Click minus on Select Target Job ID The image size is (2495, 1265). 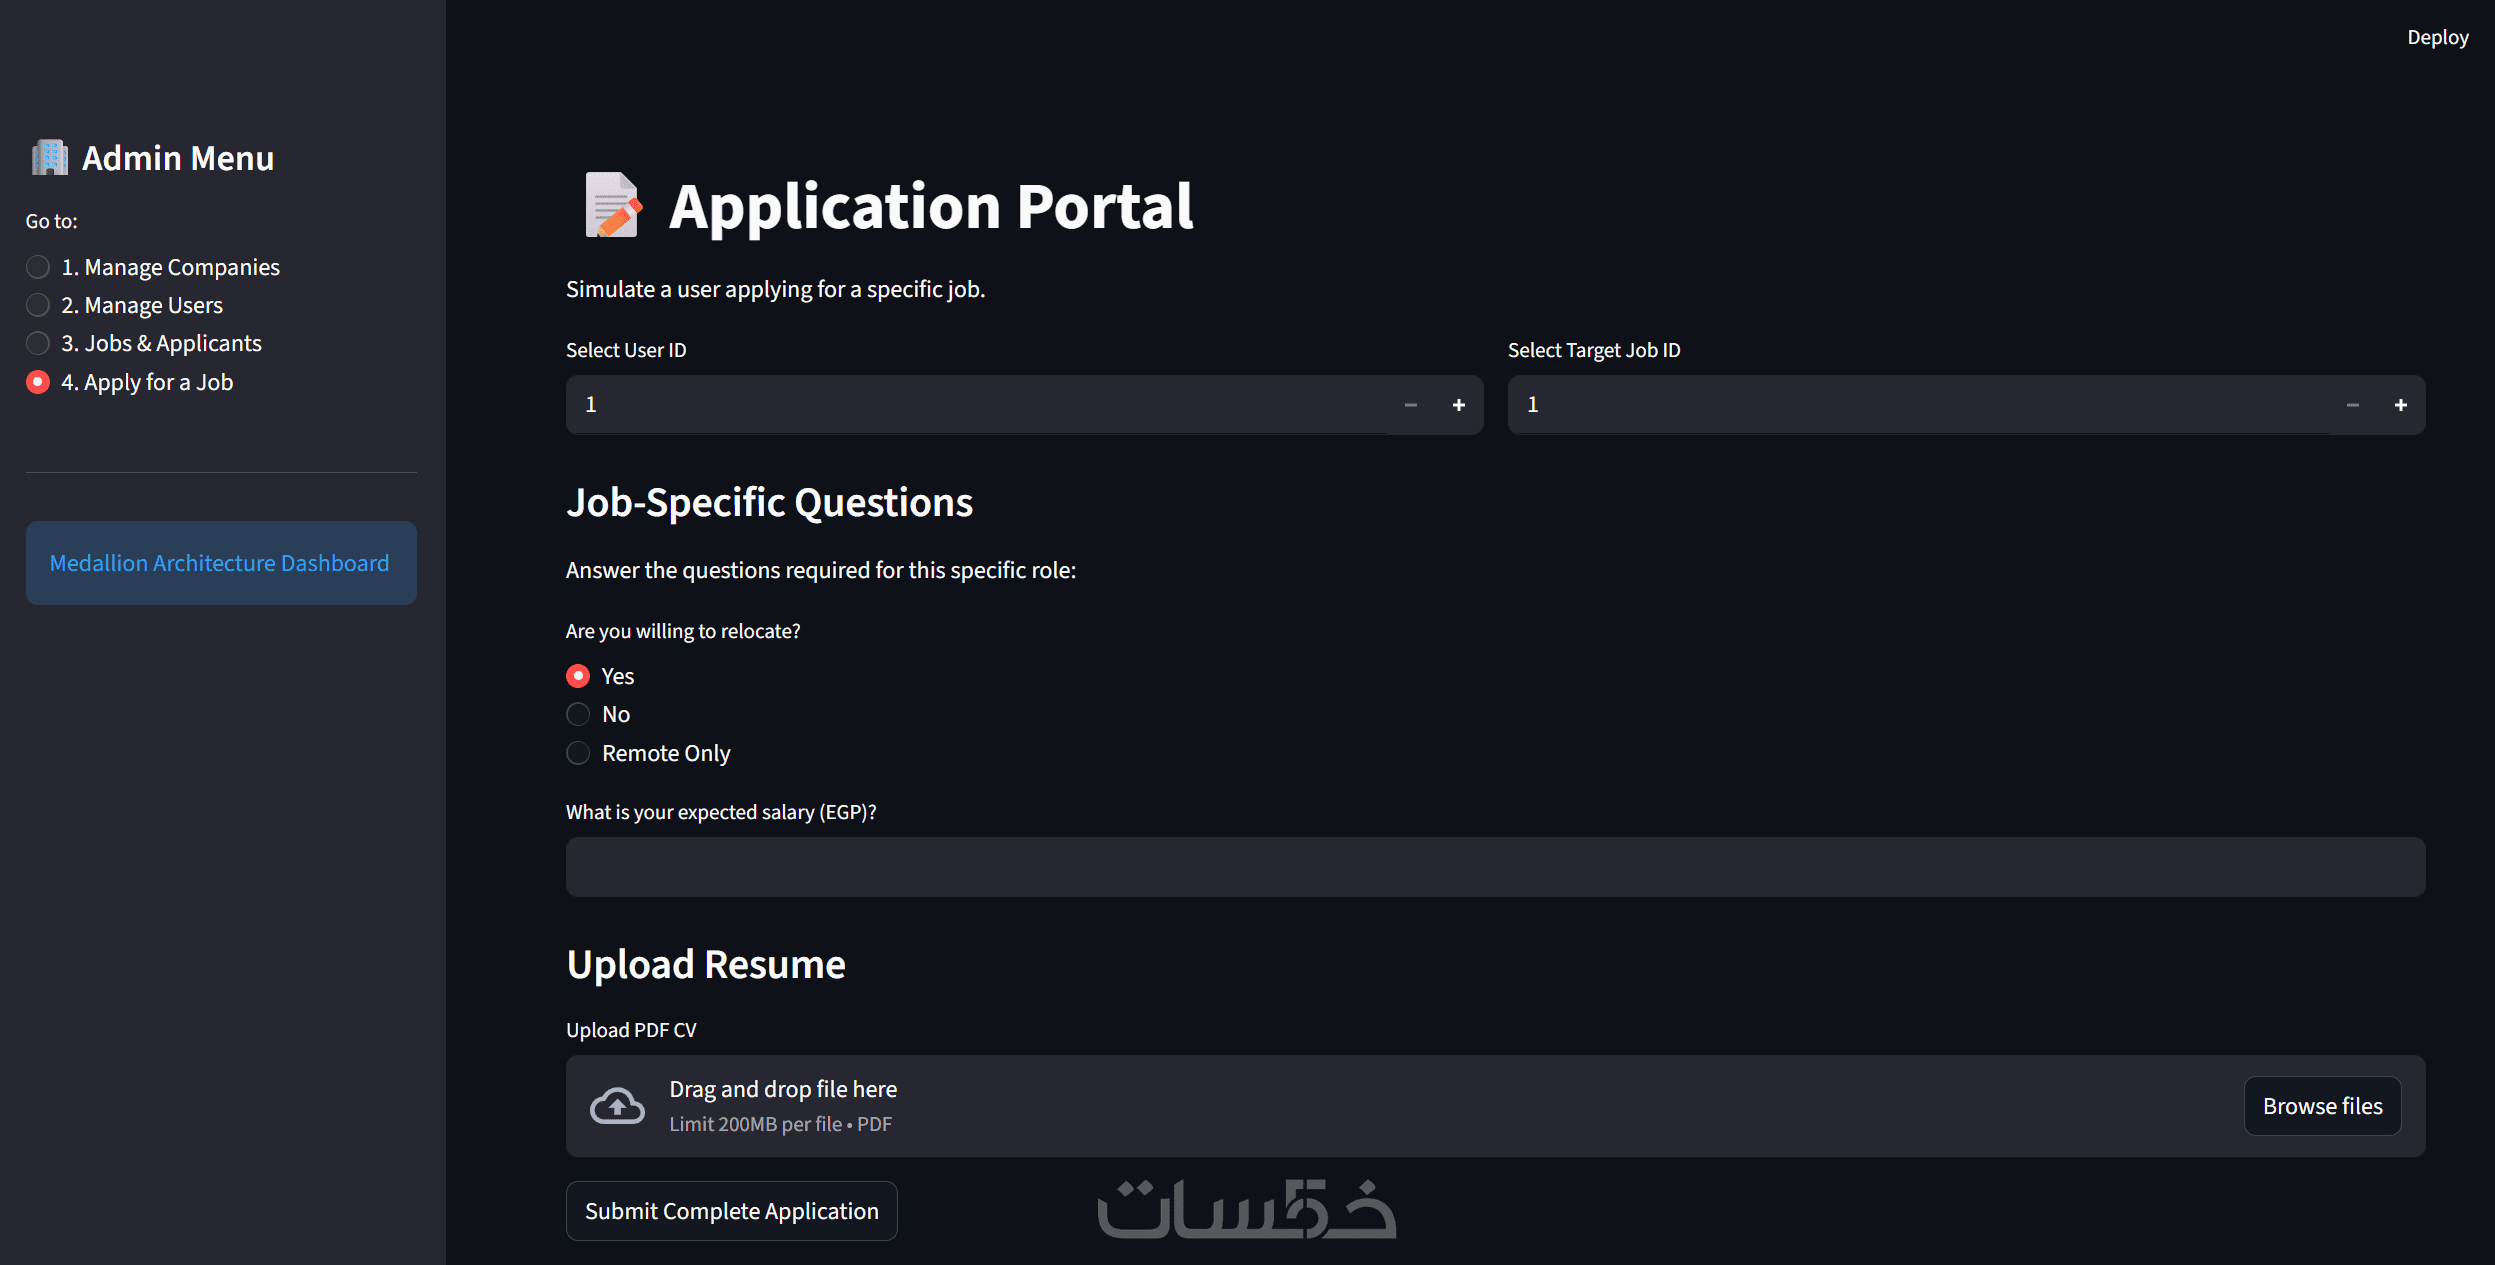pyautogui.click(x=2352, y=405)
